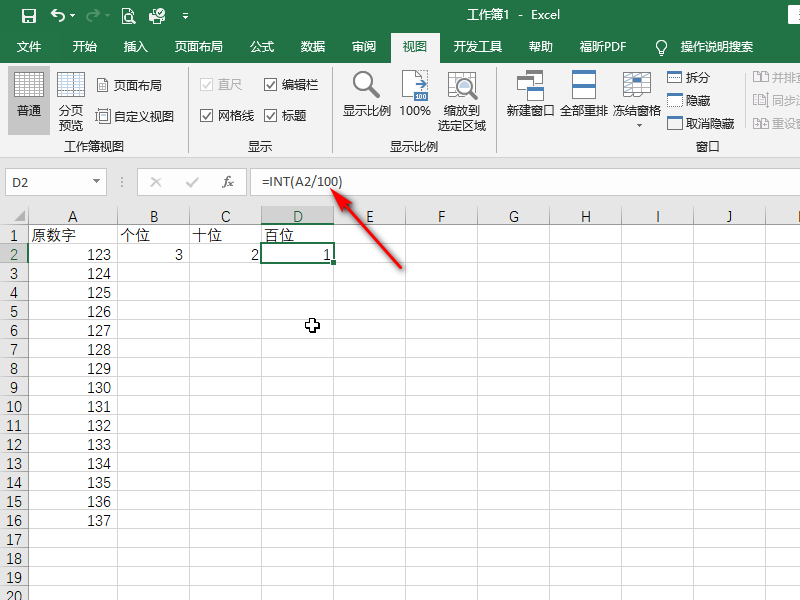Switch to the 公式 Formulas tab

click(x=262, y=47)
